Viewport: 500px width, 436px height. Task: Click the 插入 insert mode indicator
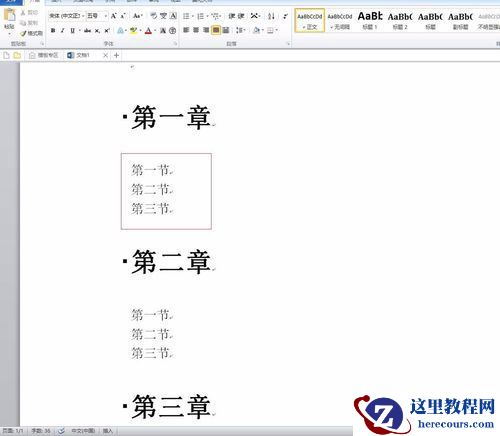108,431
